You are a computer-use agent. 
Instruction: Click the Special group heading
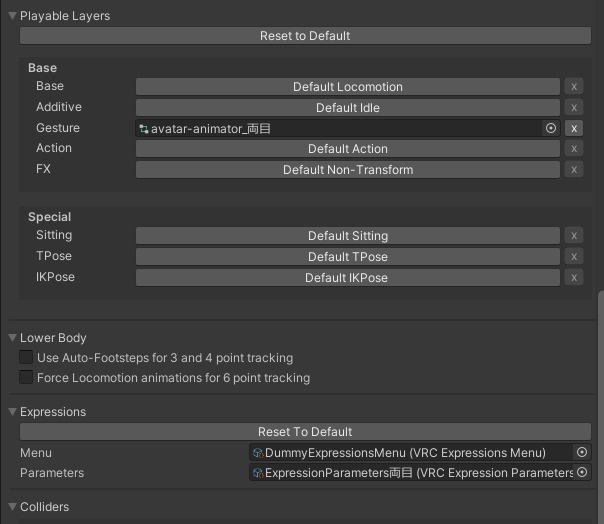tap(49, 217)
